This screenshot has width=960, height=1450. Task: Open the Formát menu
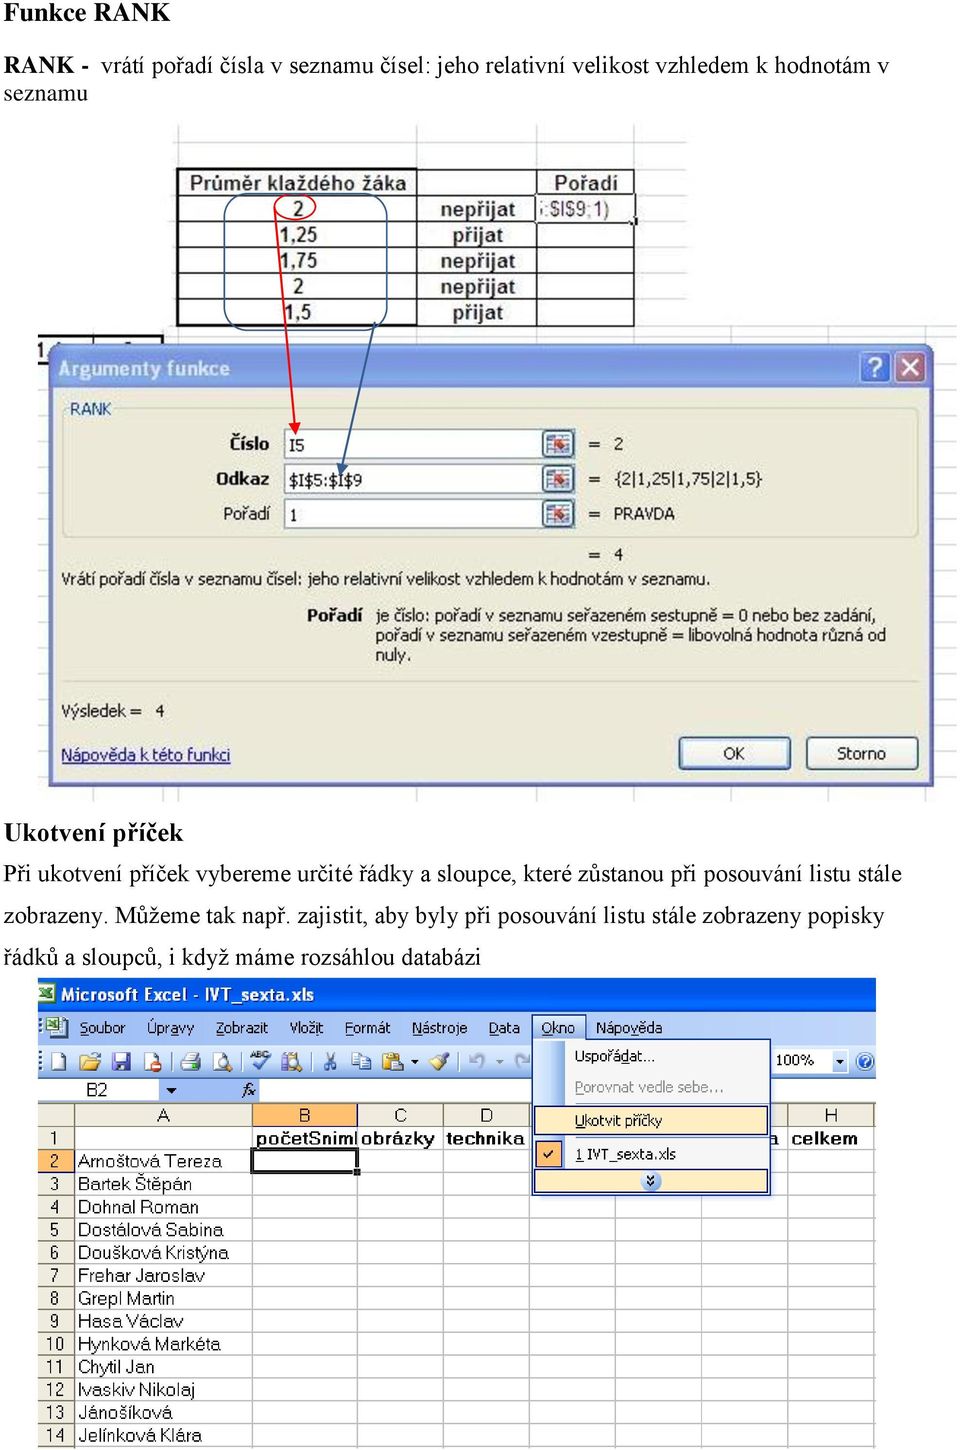pos(367,1028)
